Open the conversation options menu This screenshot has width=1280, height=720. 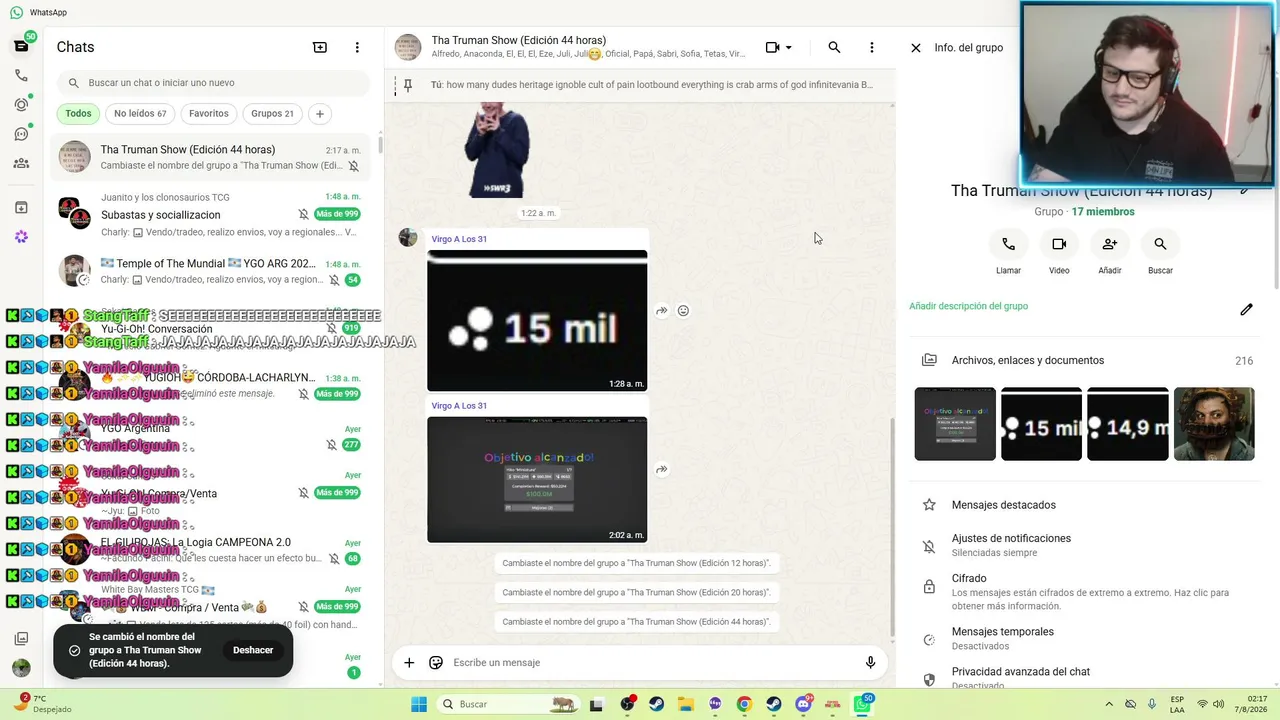coord(871,47)
